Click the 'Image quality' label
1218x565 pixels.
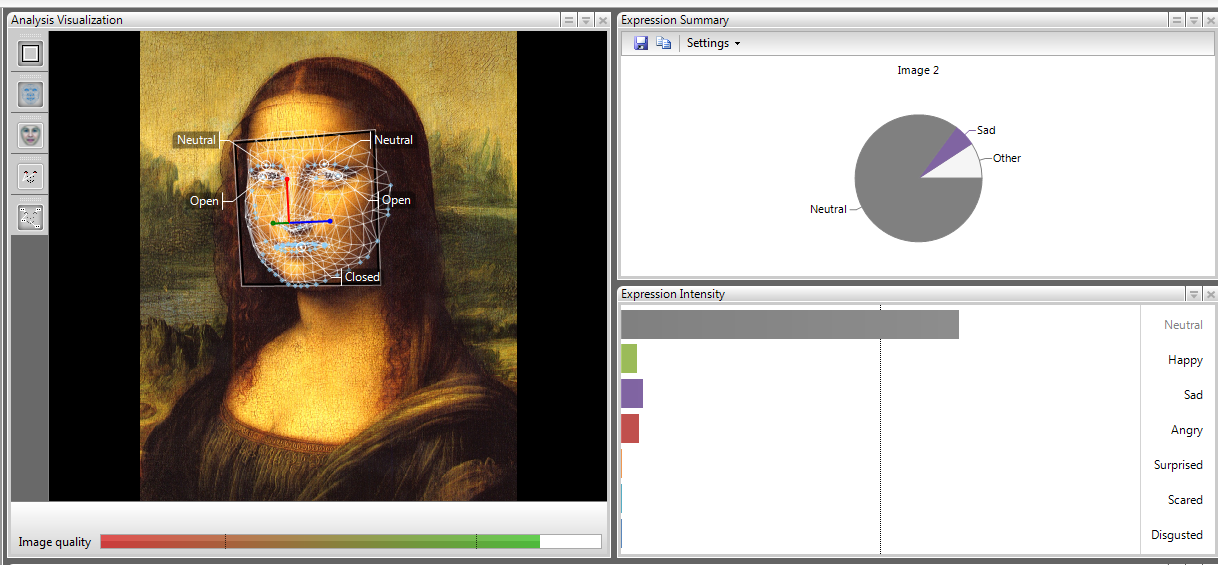55,542
